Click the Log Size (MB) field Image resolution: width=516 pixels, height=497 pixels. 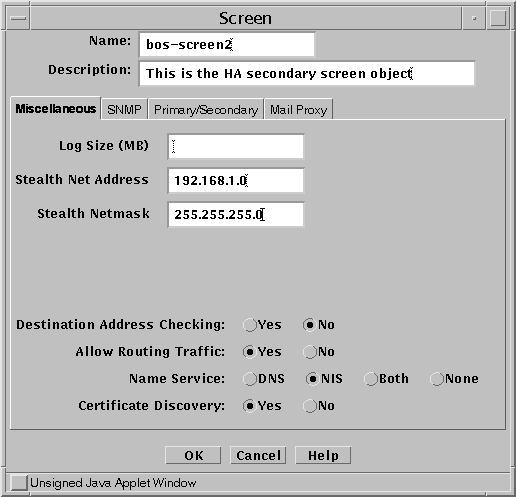[236, 146]
